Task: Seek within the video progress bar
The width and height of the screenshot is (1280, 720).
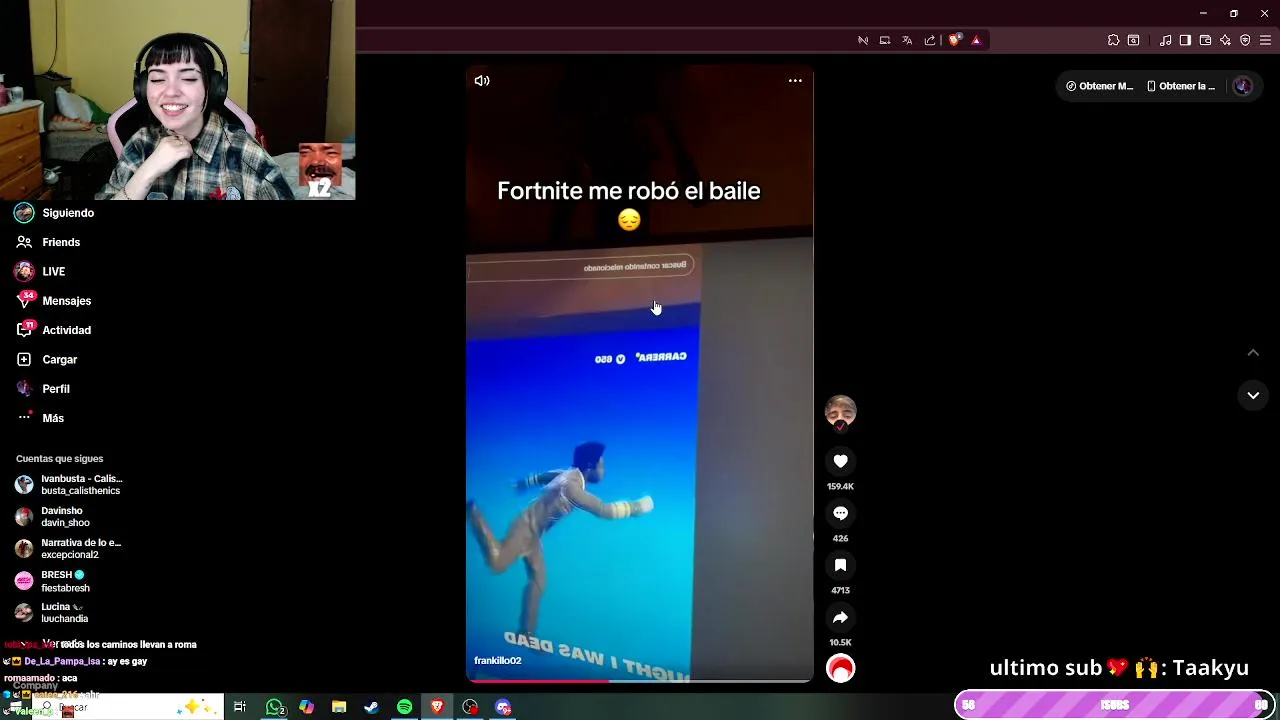Action: [x=640, y=681]
